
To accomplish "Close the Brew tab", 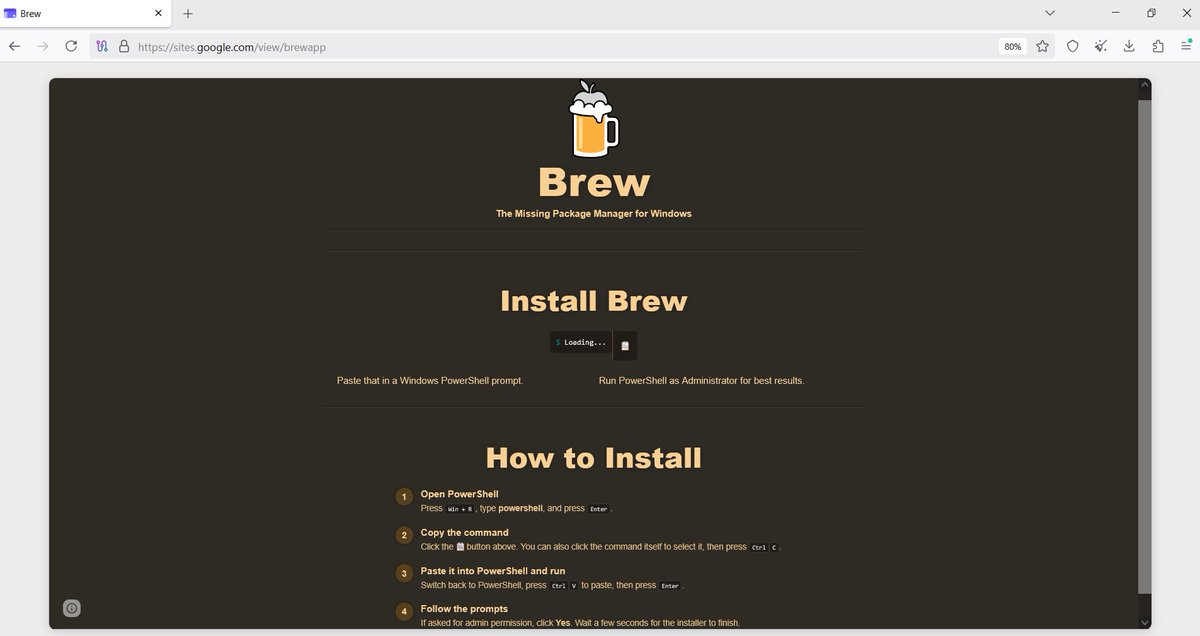I will click(158, 13).
